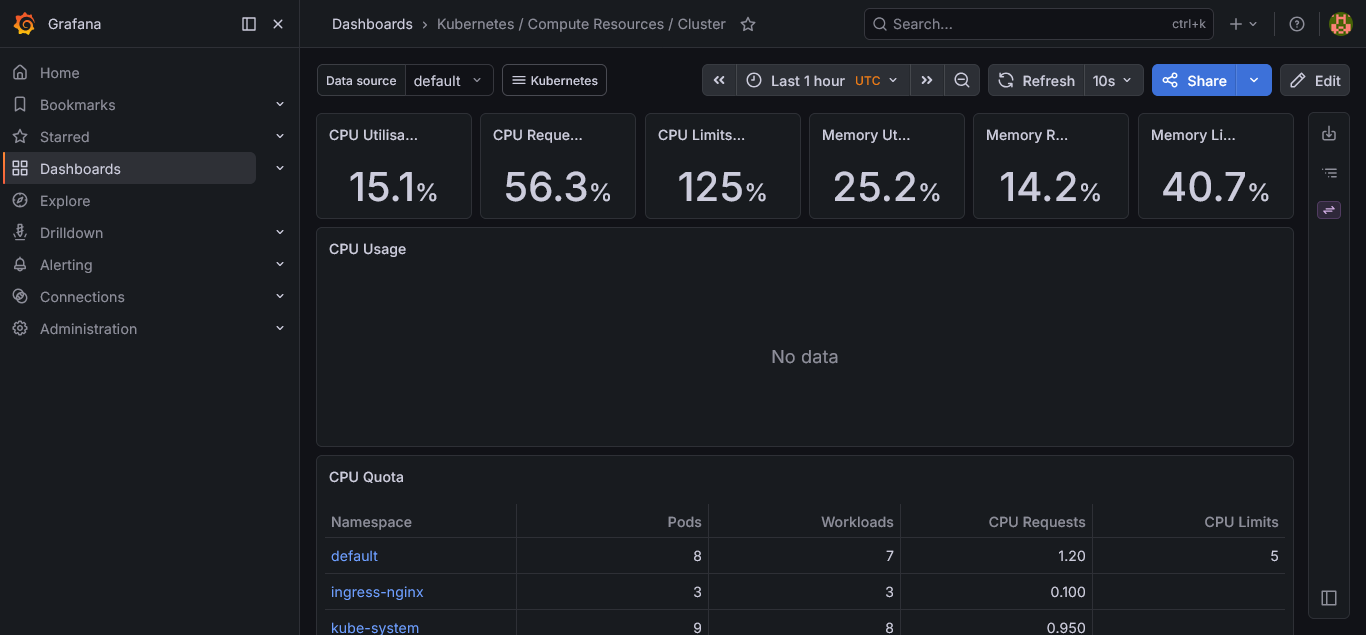This screenshot has width=1366, height=635.
Task: Open the kube-system namespace link
Action: pyautogui.click(x=375, y=628)
